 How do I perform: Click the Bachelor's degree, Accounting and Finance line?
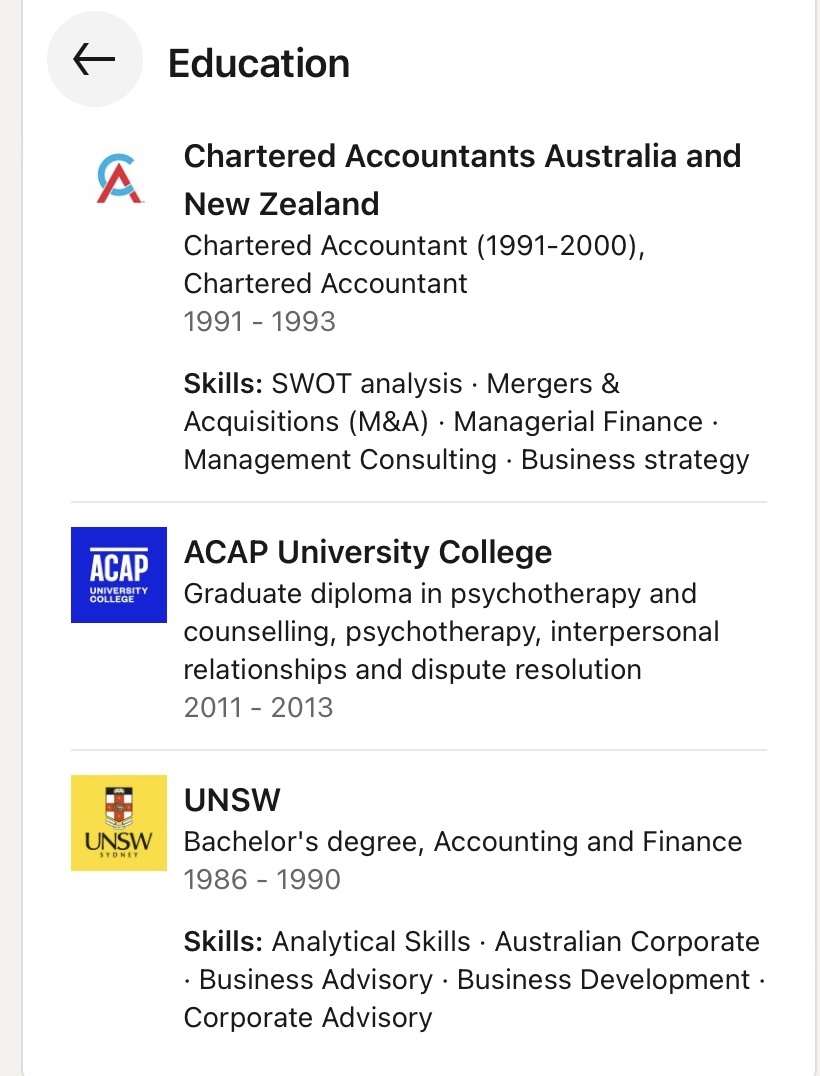pos(463,842)
